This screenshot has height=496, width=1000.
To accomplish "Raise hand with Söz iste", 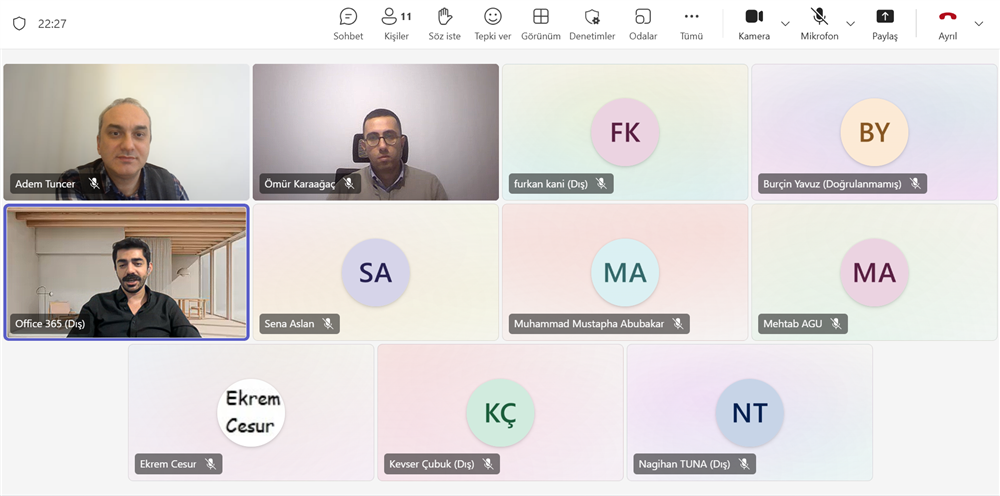I will point(445,23).
